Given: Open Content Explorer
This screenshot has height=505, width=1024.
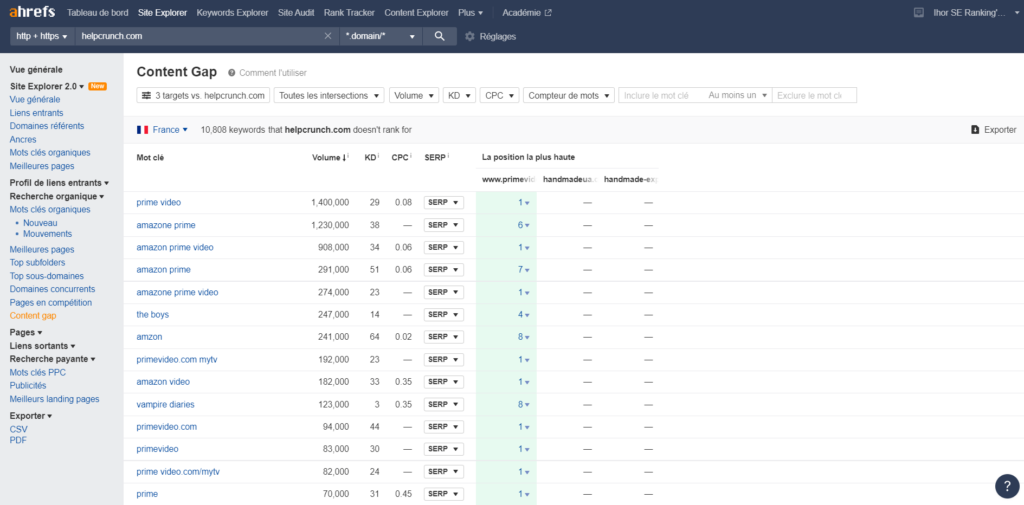Looking at the screenshot, I should click(417, 12).
